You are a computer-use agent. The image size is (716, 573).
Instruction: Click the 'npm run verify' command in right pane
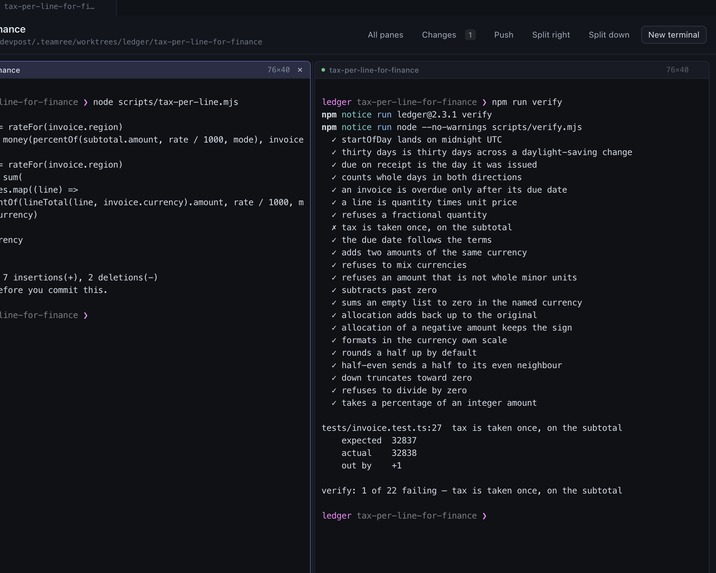pyautogui.click(x=527, y=102)
